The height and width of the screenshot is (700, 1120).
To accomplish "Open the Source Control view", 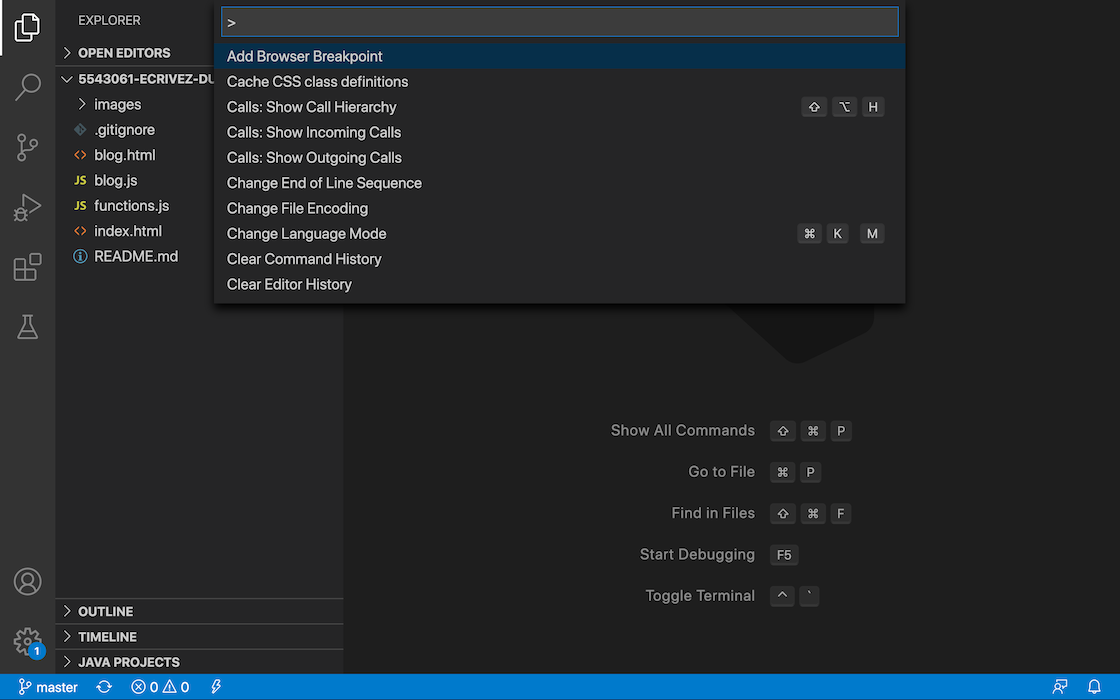I will 28,148.
